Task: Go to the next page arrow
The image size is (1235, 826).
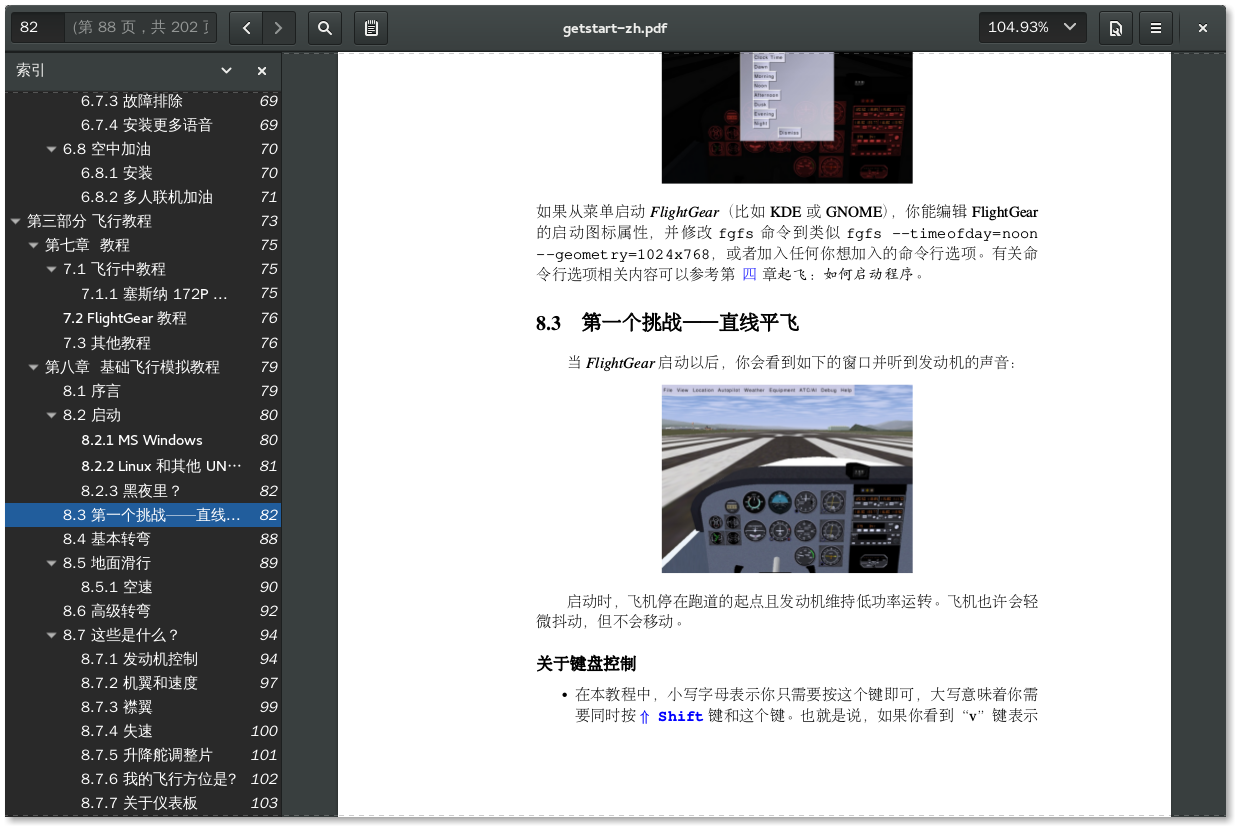Action: (277, 28)
